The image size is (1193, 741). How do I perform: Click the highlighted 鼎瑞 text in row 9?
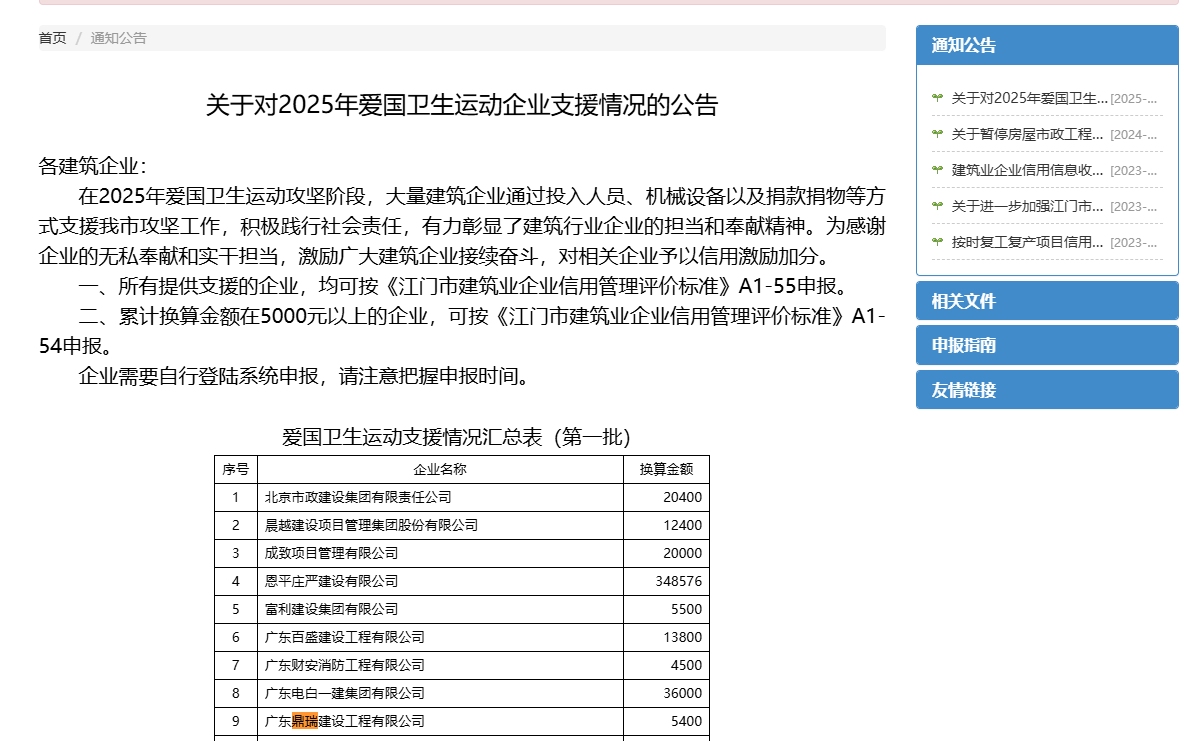(304, 721)
